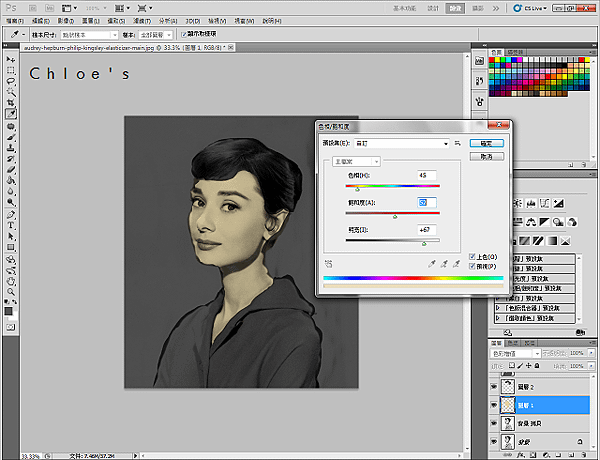600x460 pixels.
Task: Click the on-image adjustment hand icon in dialog
Action: tap(328, 264)
